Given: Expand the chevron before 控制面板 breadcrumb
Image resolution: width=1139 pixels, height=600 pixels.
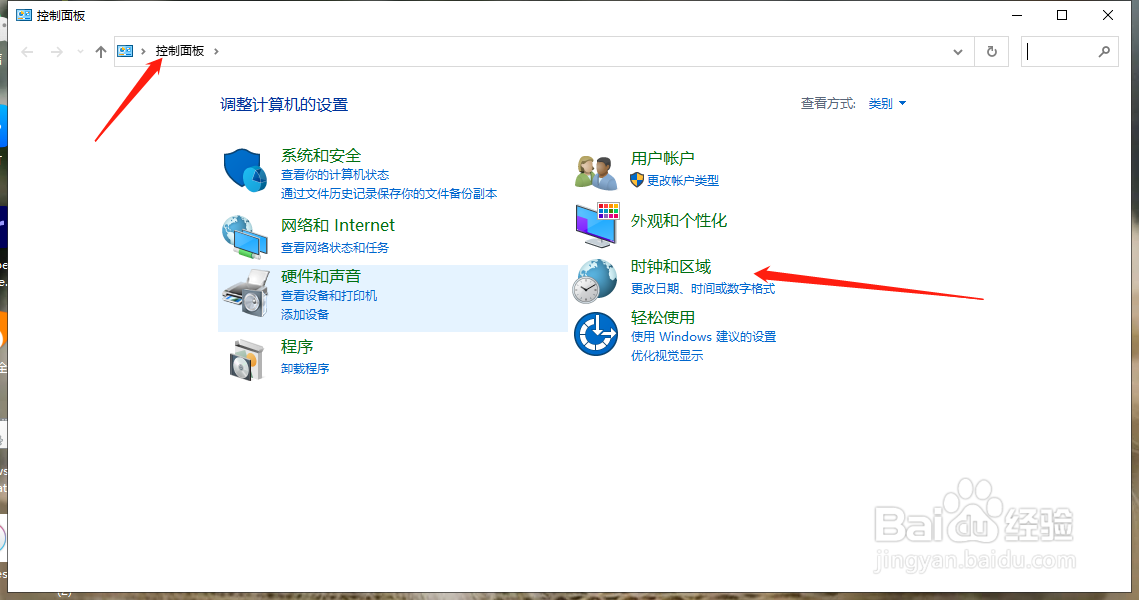Looking at the screenshot, I should point(143,51).
